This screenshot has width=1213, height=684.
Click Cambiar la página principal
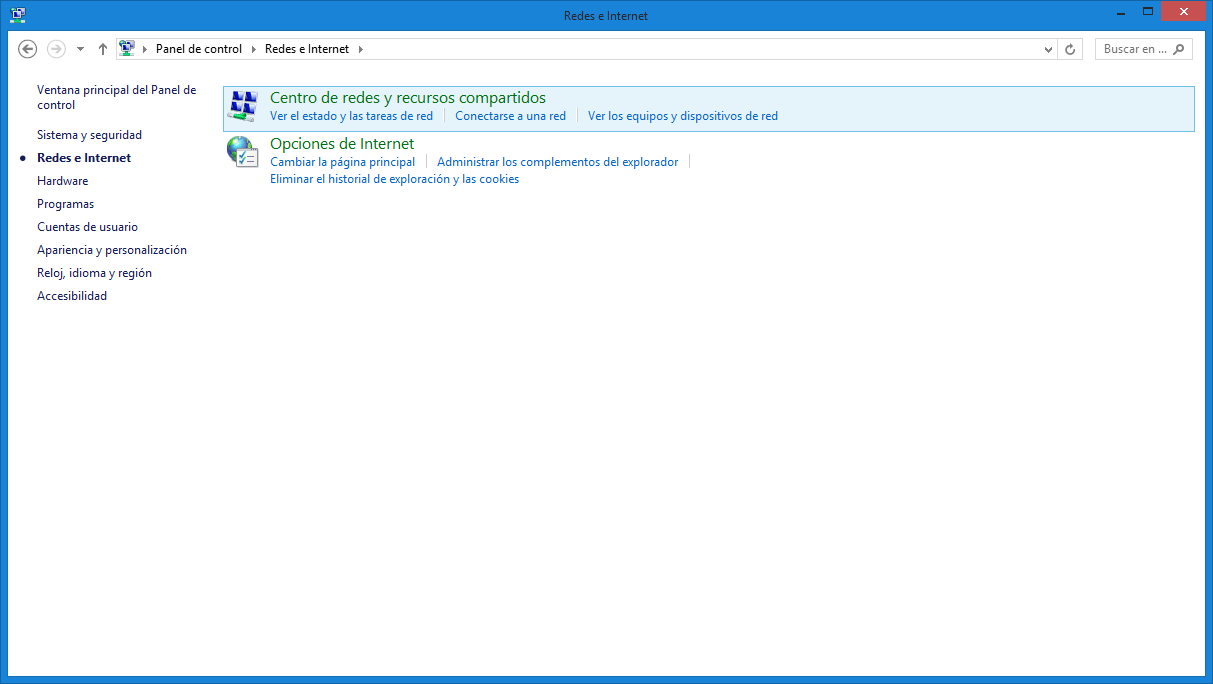tap(343, 162)
